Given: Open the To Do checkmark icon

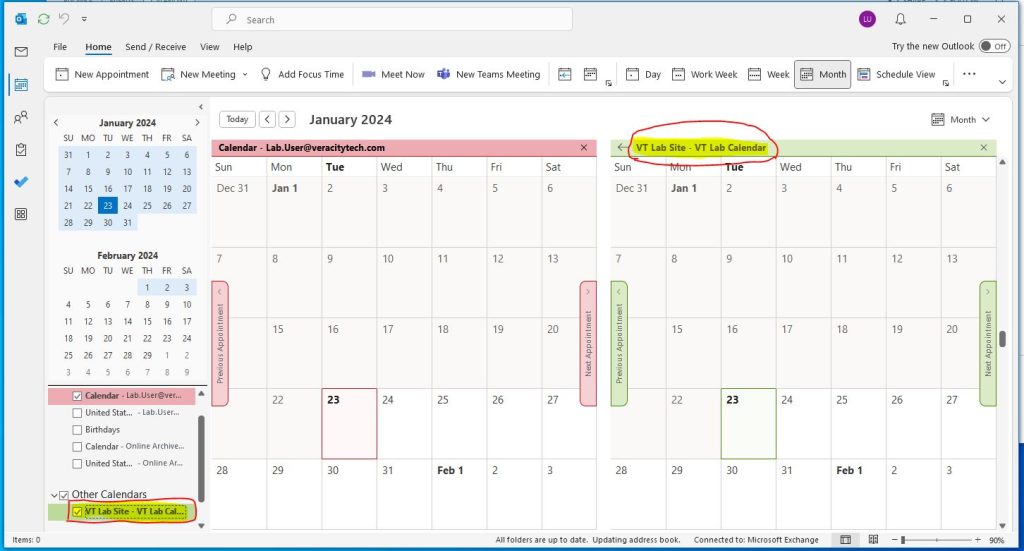Looking at the screenshot, I should click(21, 182).
